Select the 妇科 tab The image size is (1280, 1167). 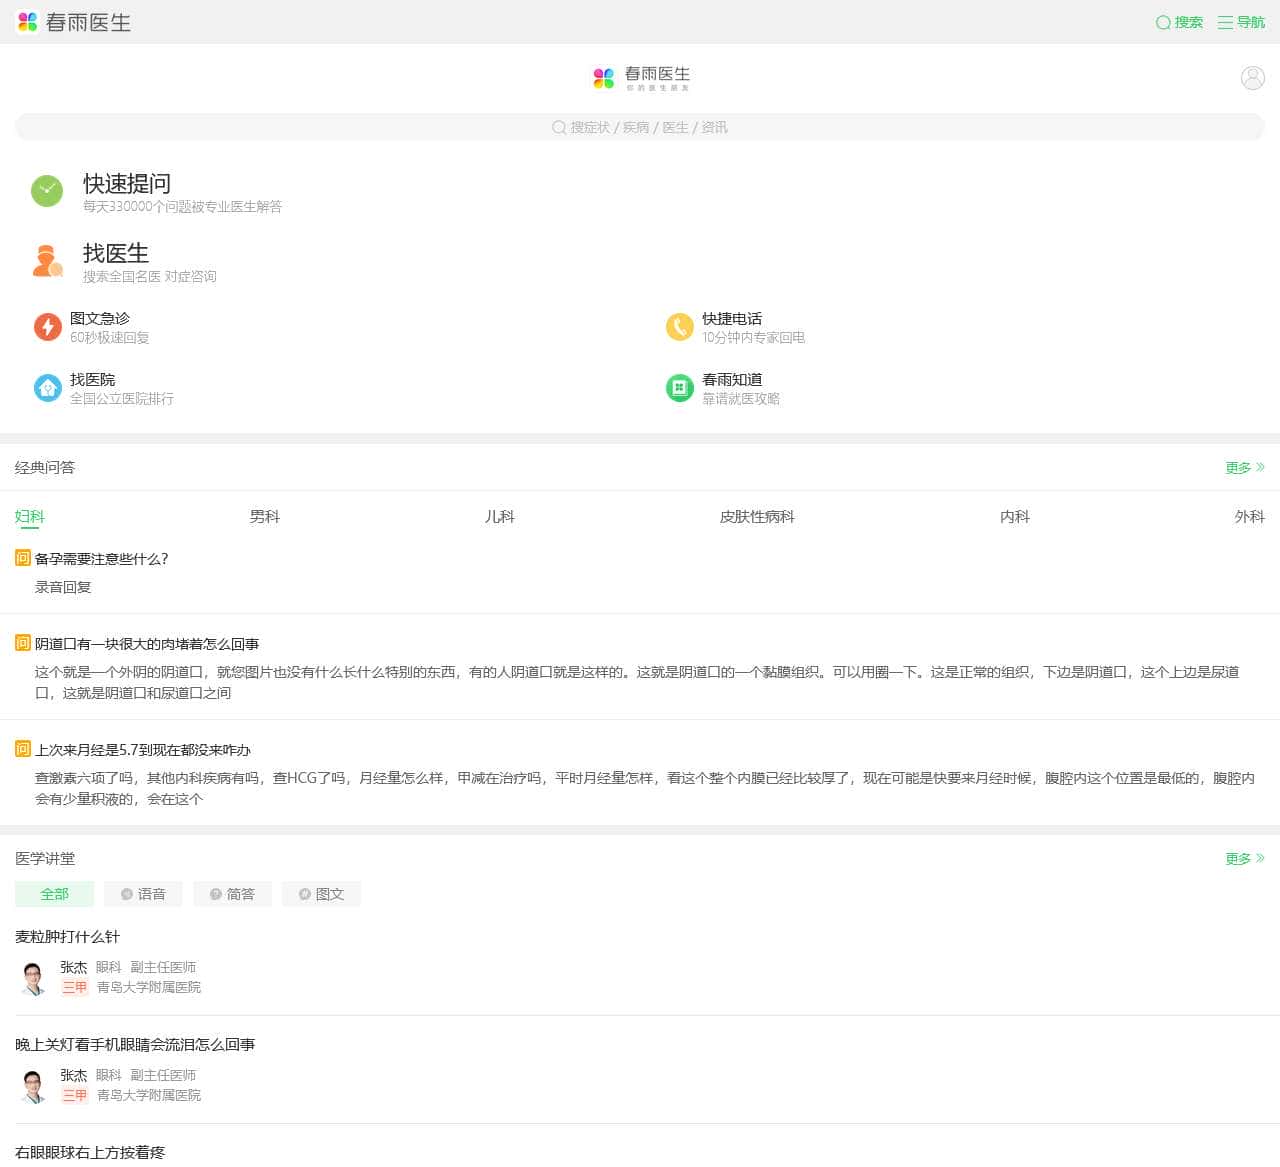[30, 516]
